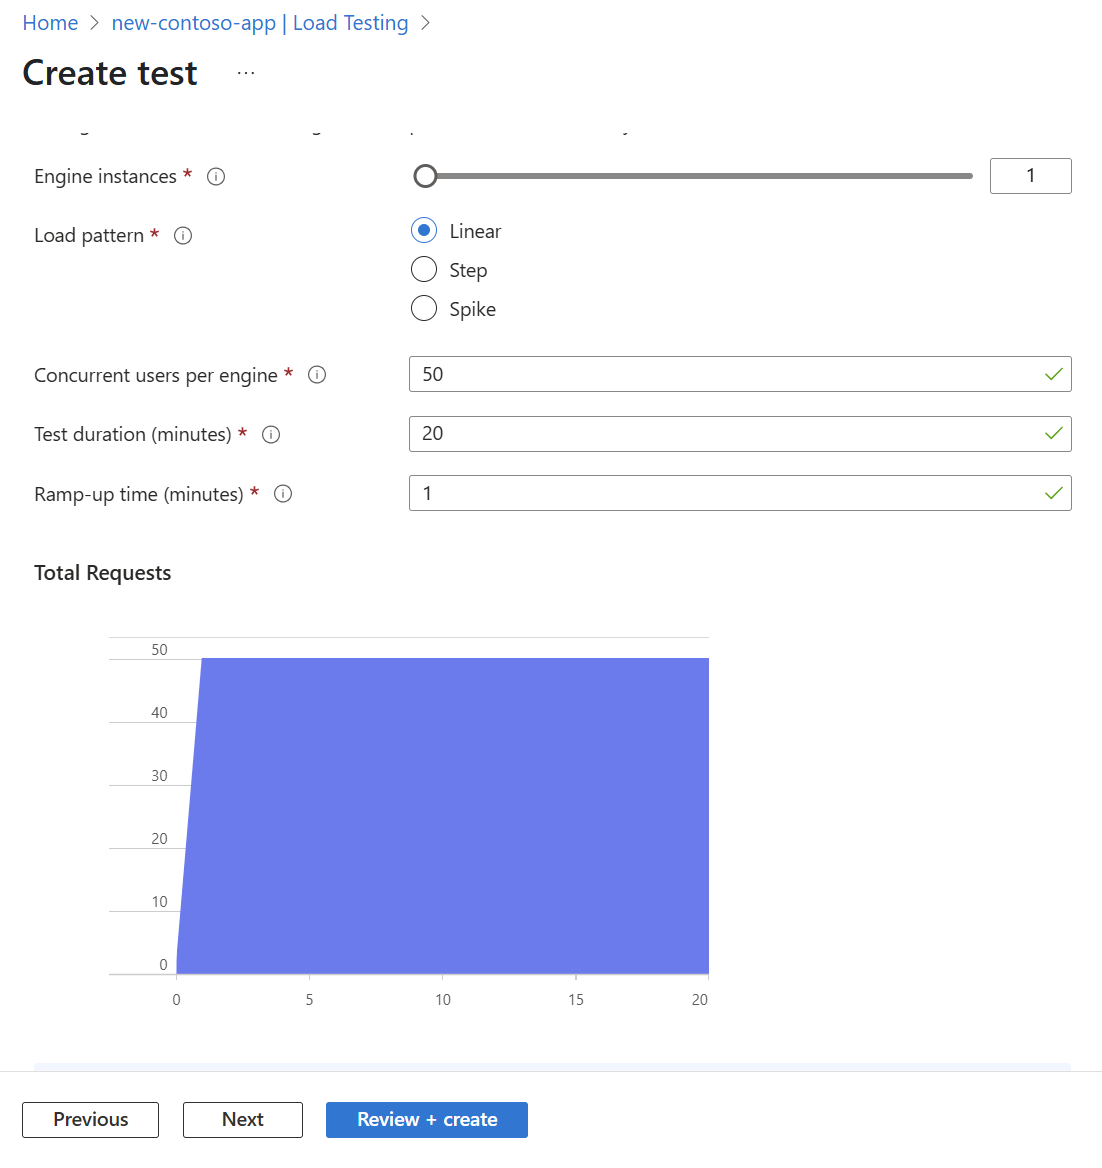The width and height of the screenshot is (1102, 1168).
Task: Go back using the Previous button
Action: coord(89,1119)
